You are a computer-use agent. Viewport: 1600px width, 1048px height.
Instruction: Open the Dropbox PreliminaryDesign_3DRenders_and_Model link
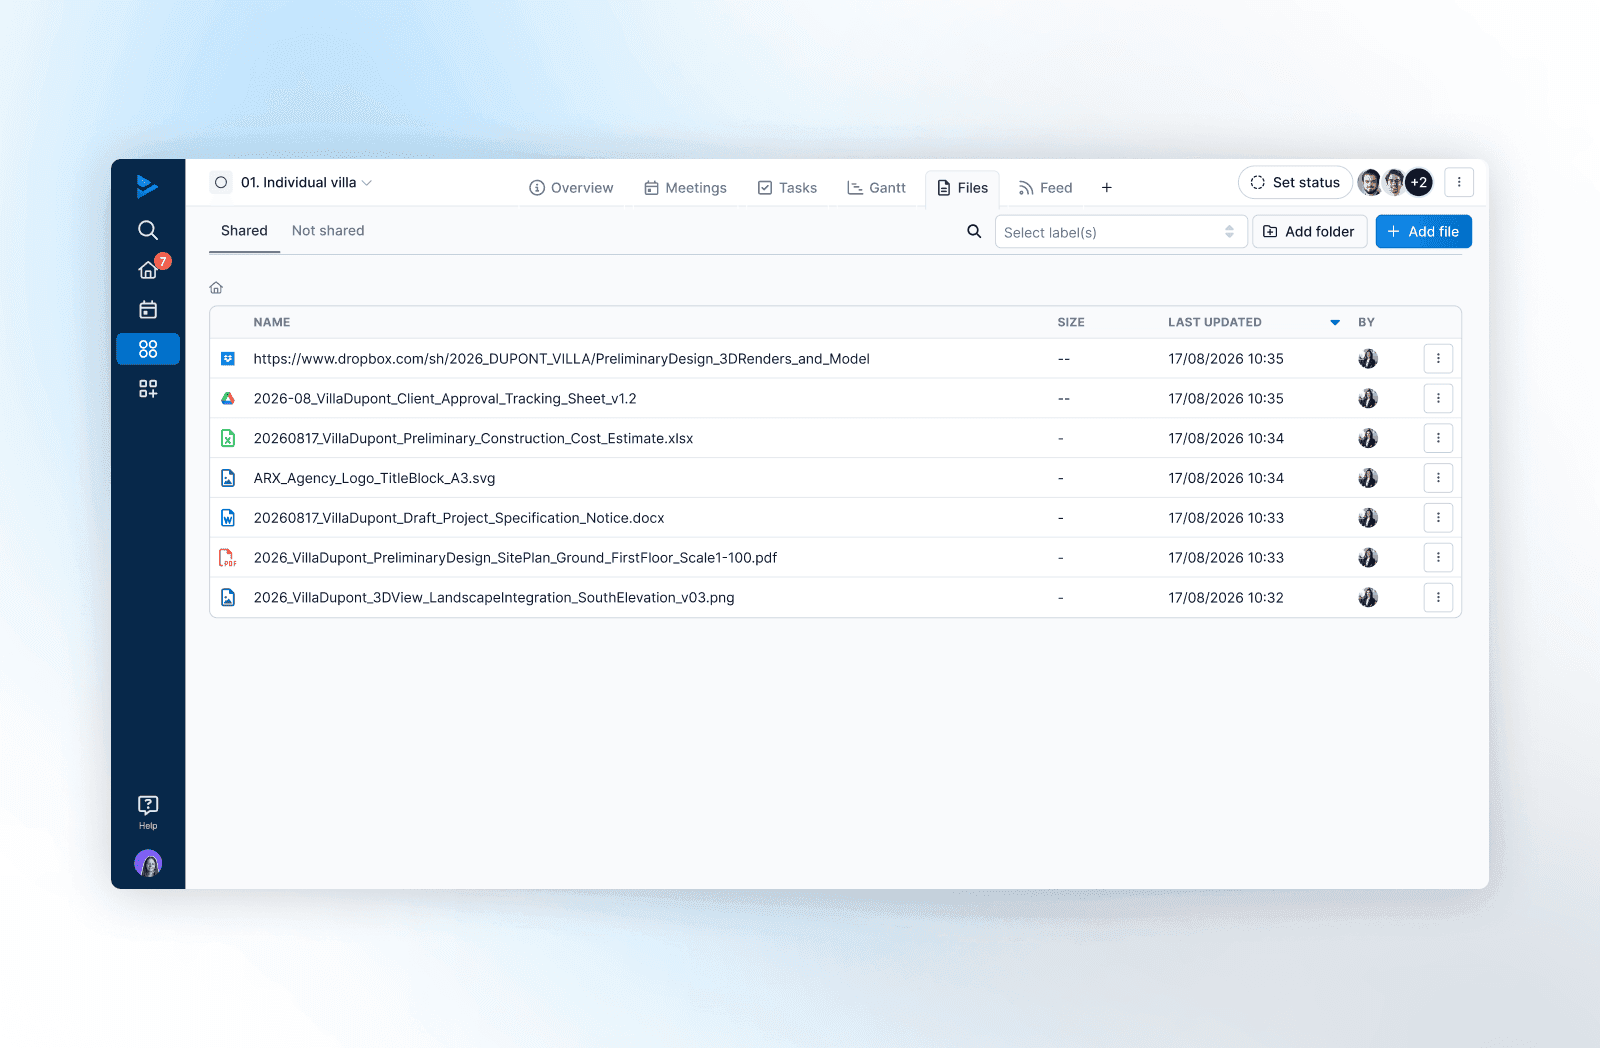pyautogui.click(x=561, y=359)
